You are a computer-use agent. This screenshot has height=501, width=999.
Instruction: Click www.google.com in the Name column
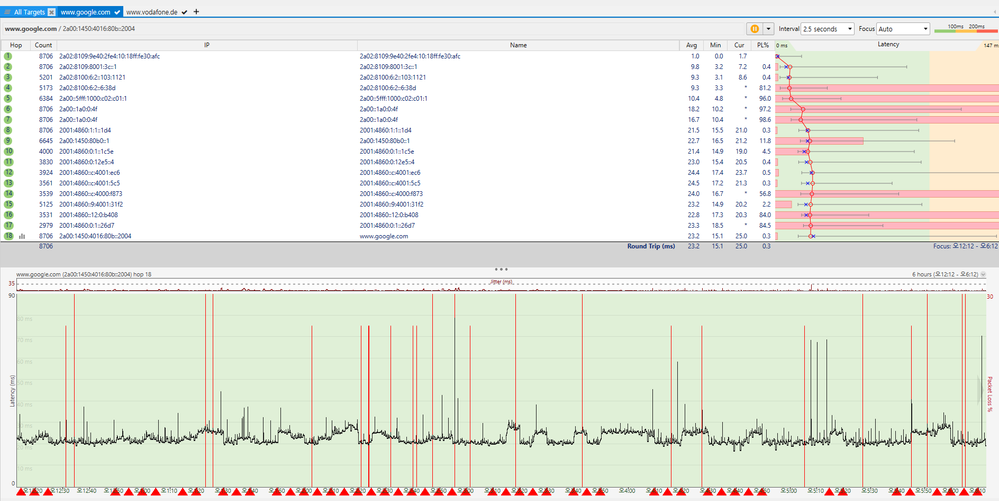coord(384,236)
